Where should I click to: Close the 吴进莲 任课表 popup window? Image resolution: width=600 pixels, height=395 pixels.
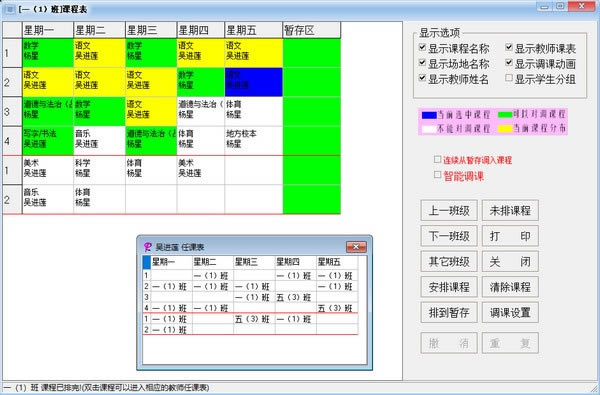pyautogui.click(x=356, y=247)
